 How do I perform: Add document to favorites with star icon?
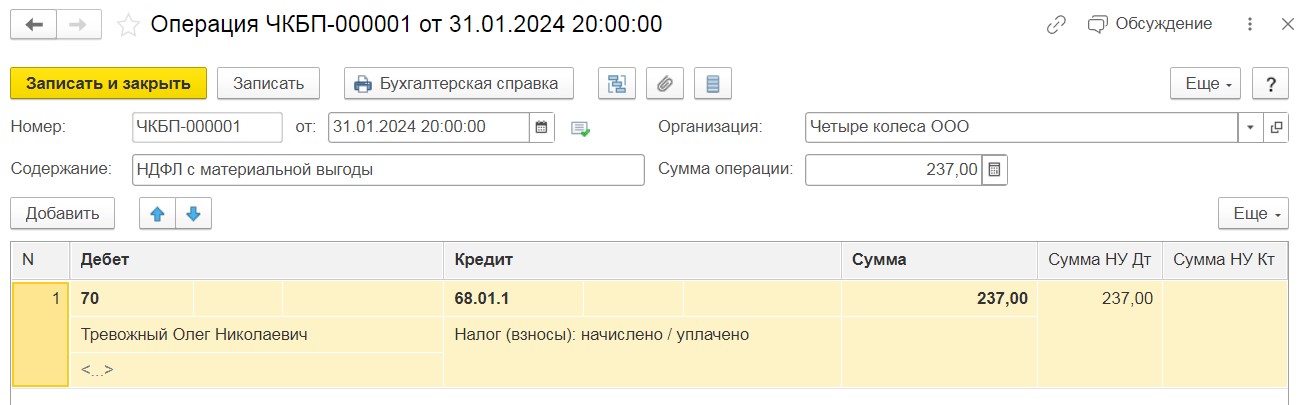[129, 25]
